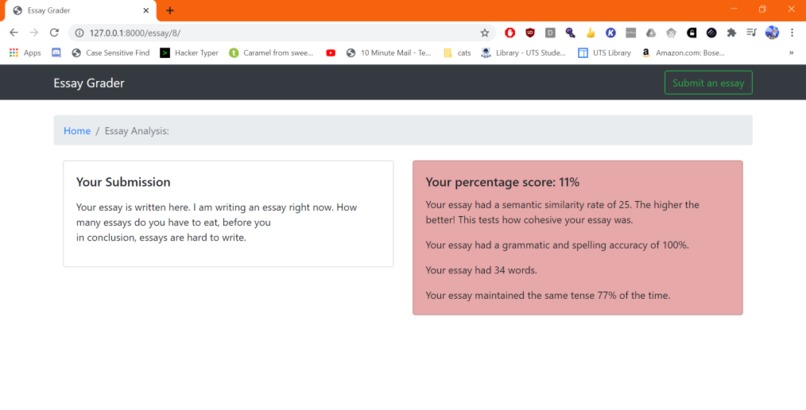The height and width of the screenshot is (410, 806).
Task: Open the cats bookmark folder
Action: pyautogui.click(x=457, y=53)
